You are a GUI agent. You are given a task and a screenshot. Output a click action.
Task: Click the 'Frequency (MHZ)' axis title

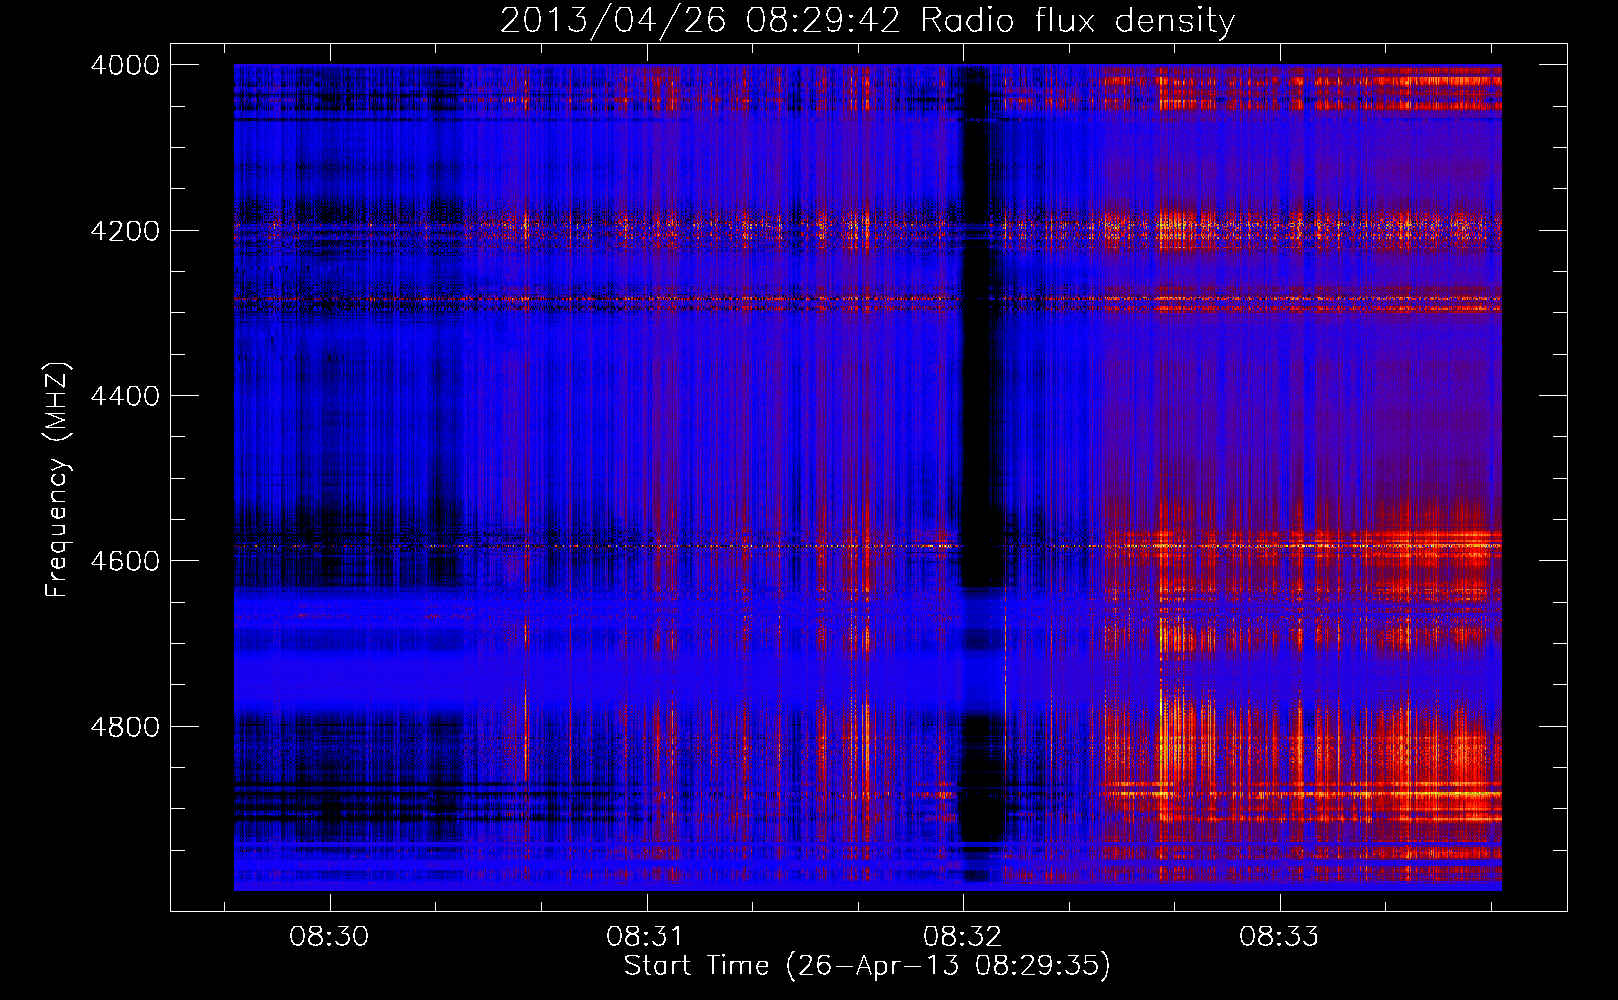pos(58,480)
